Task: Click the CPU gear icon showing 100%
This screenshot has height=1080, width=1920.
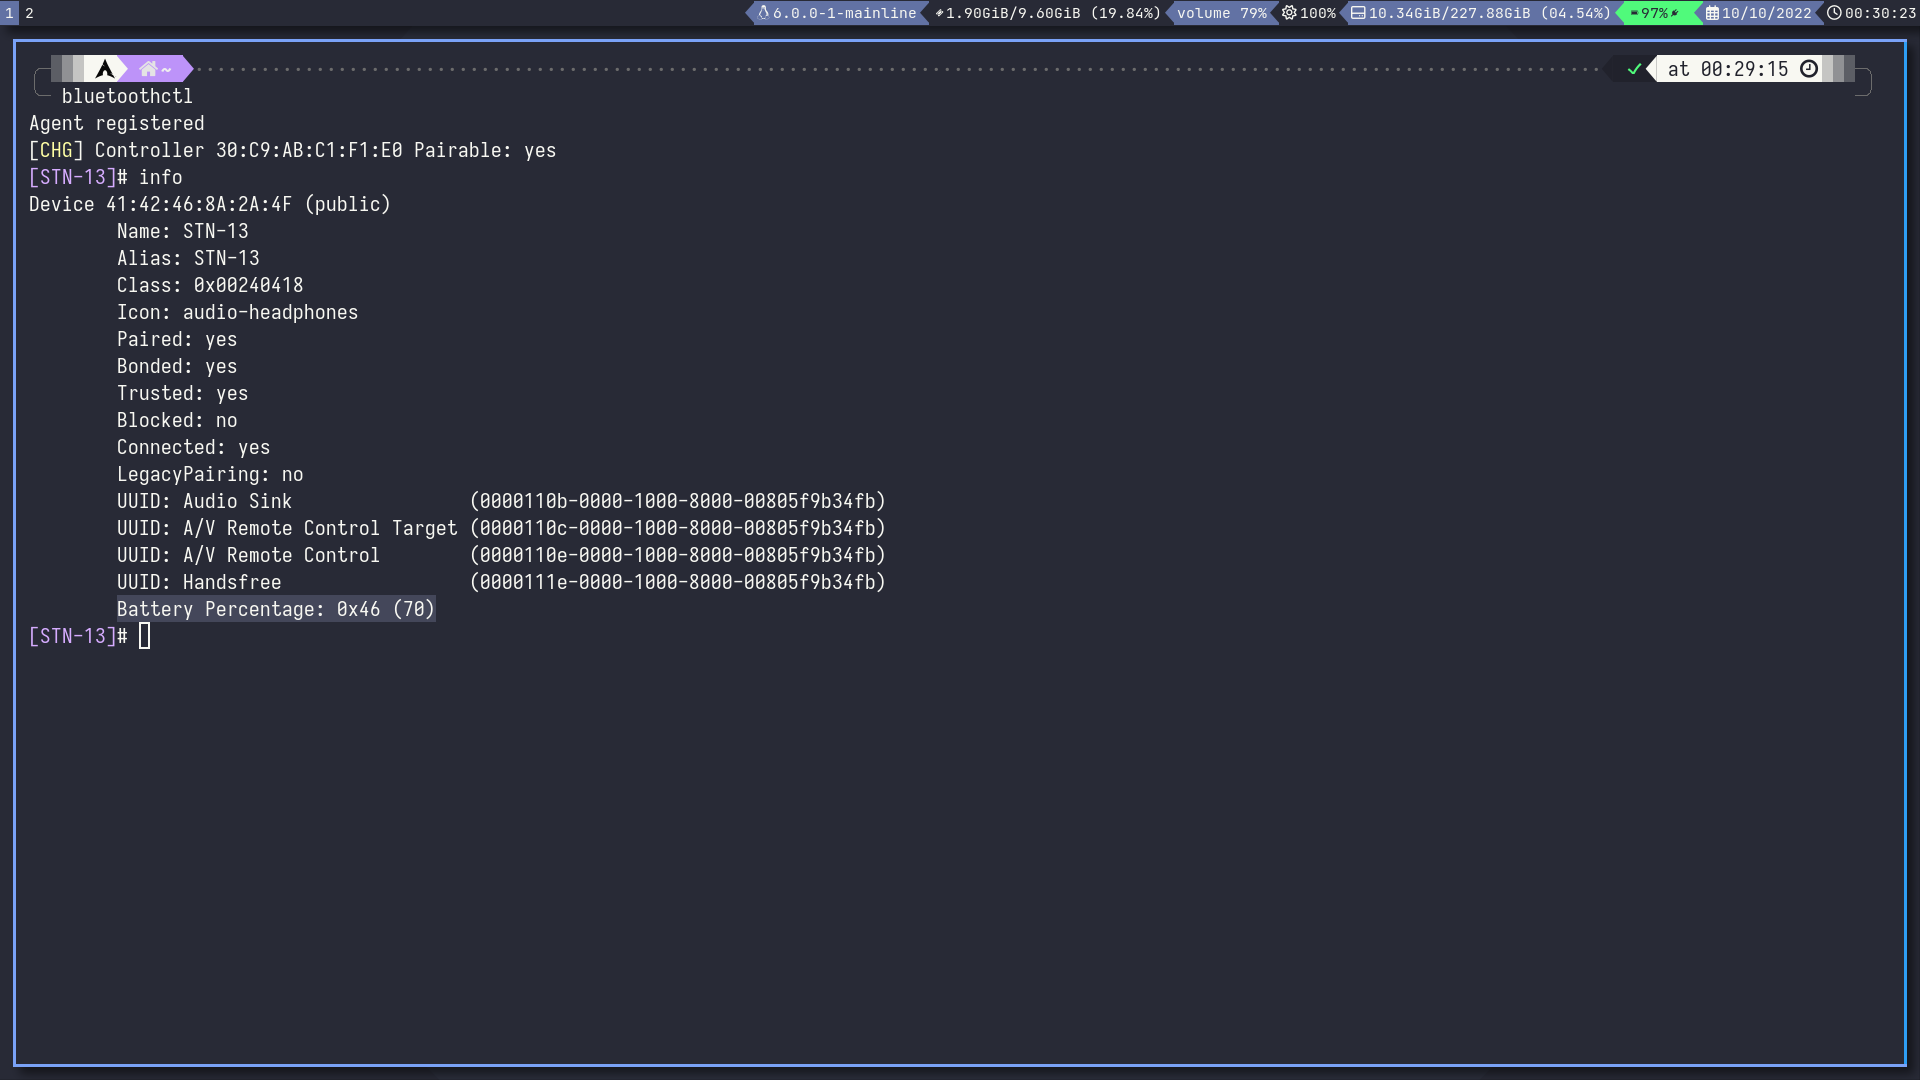Action: click(x=1289, y=13)
